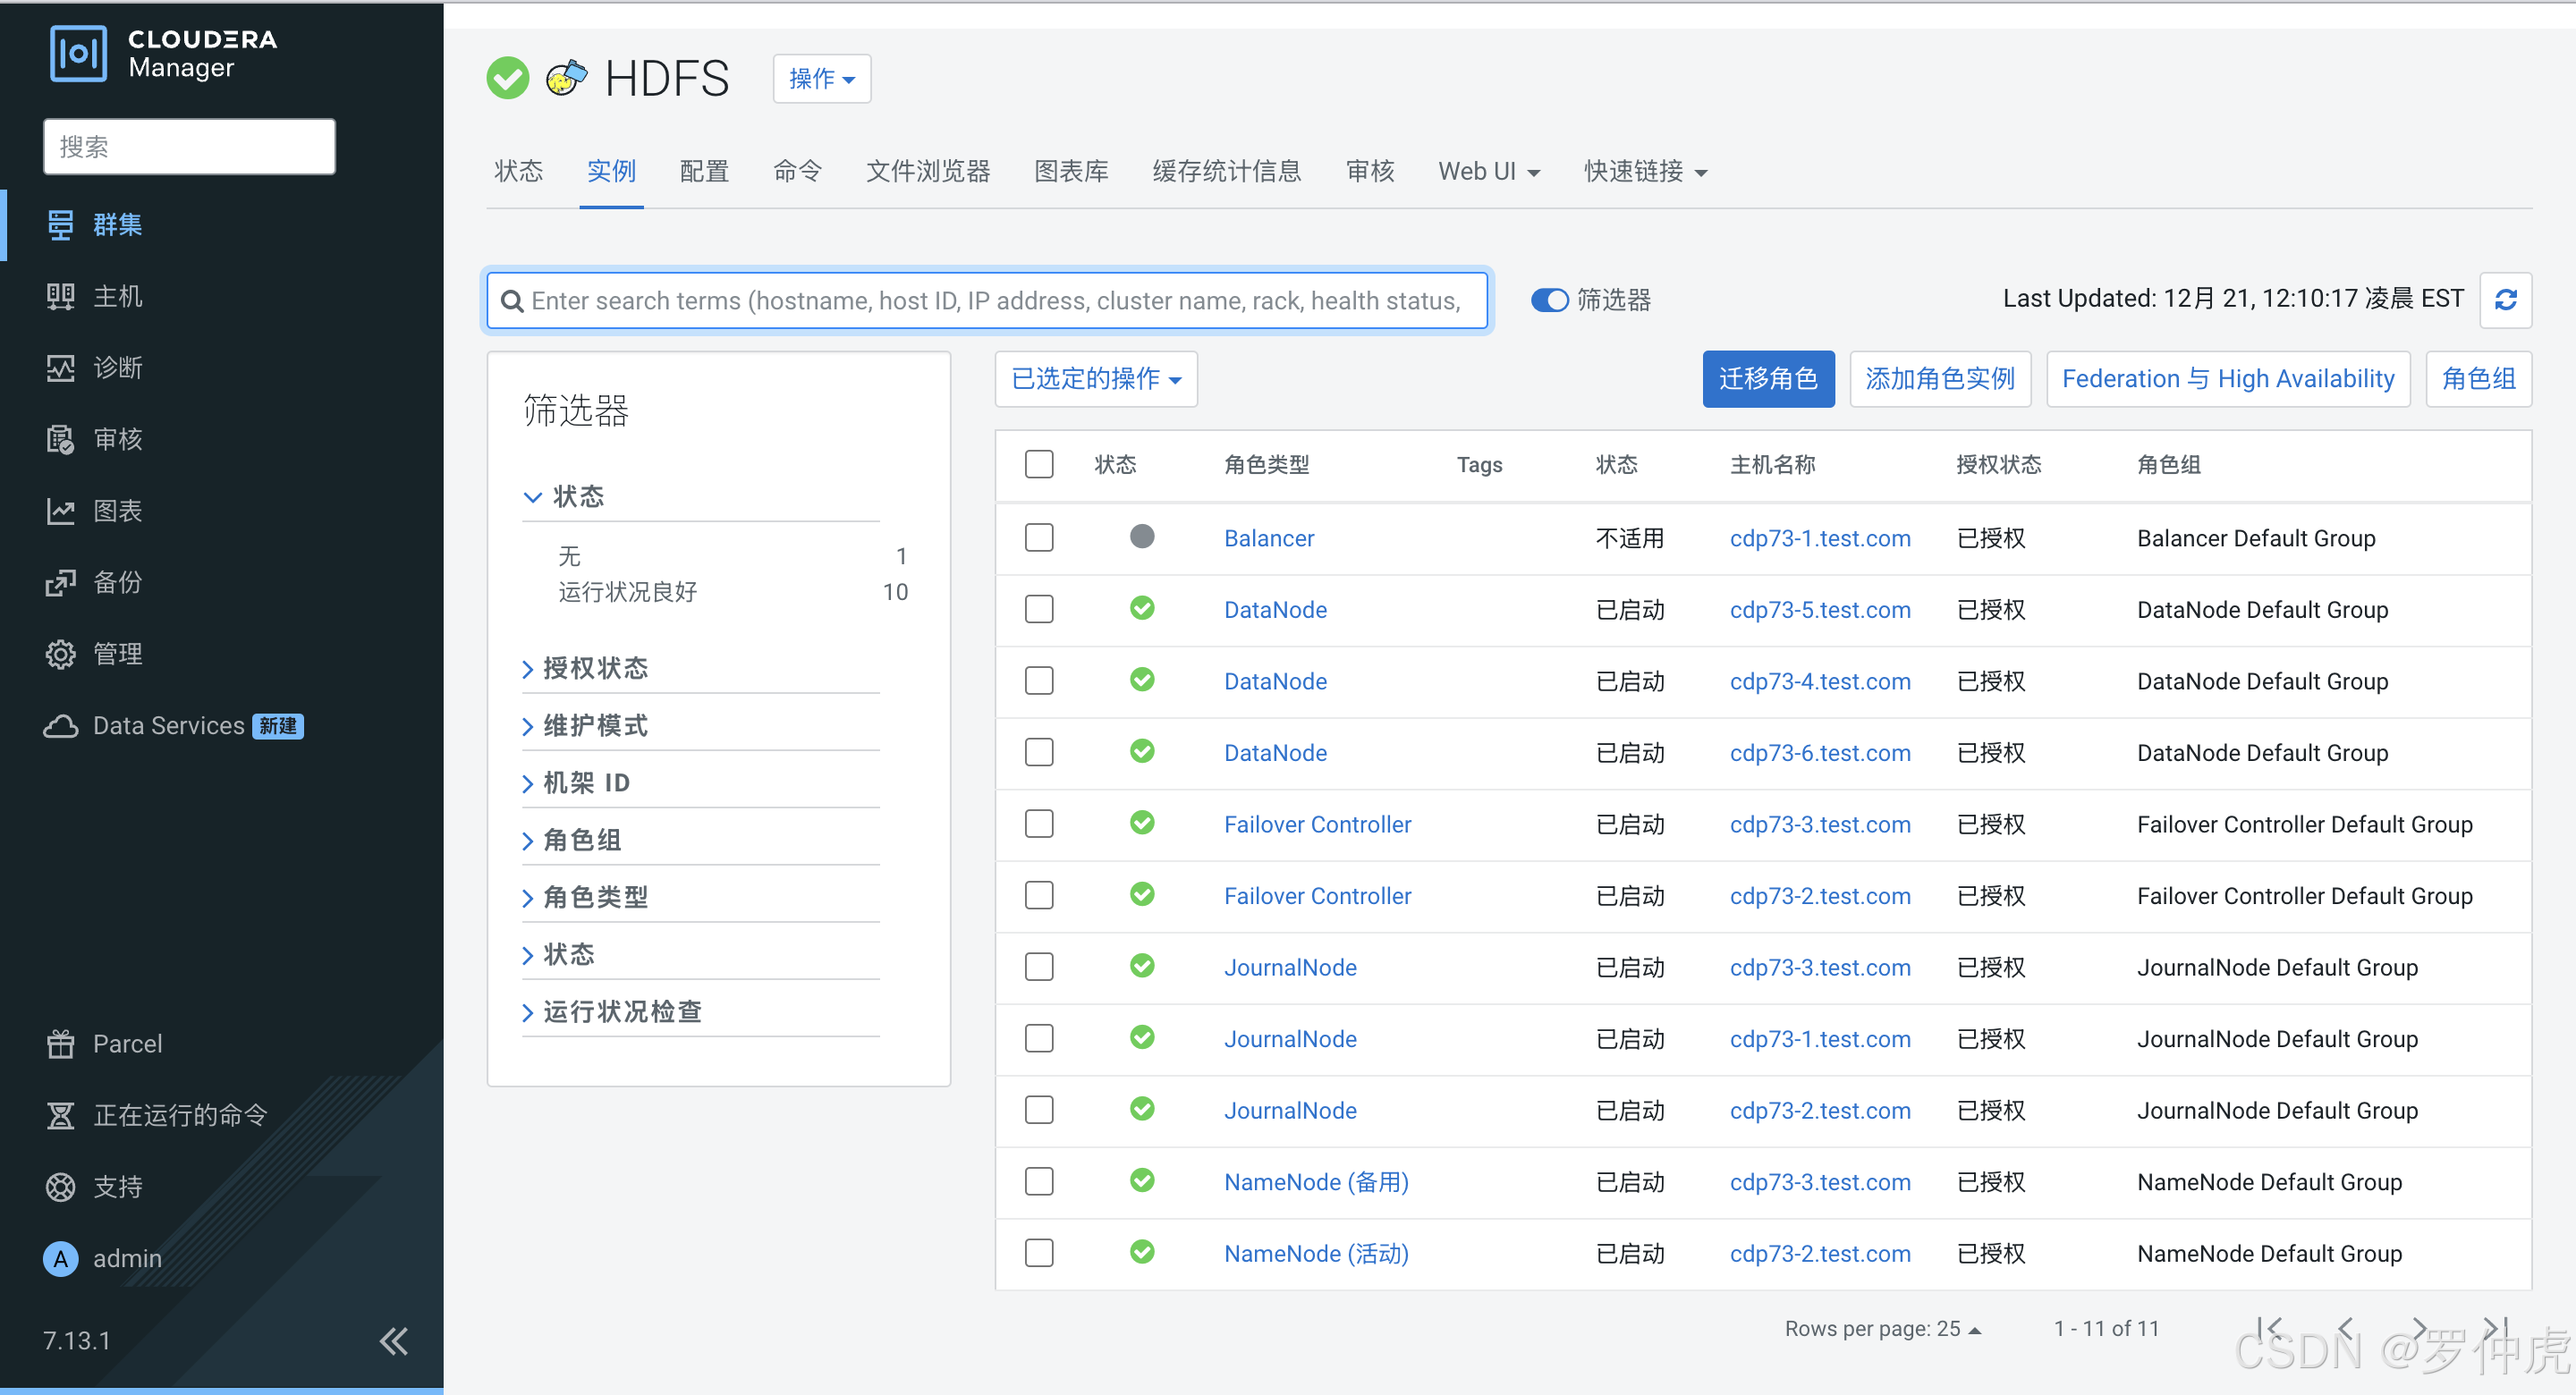This screenshot has width=2576, height=1395.
Task: Go to last page pagination arrow
Action: coord(2494,1328)
